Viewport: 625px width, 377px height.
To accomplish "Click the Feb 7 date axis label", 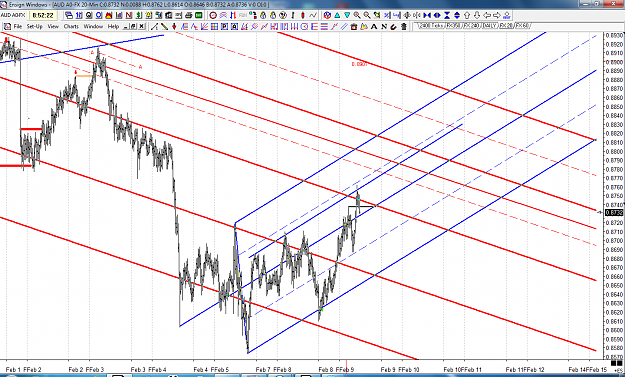I will point(263,369).
